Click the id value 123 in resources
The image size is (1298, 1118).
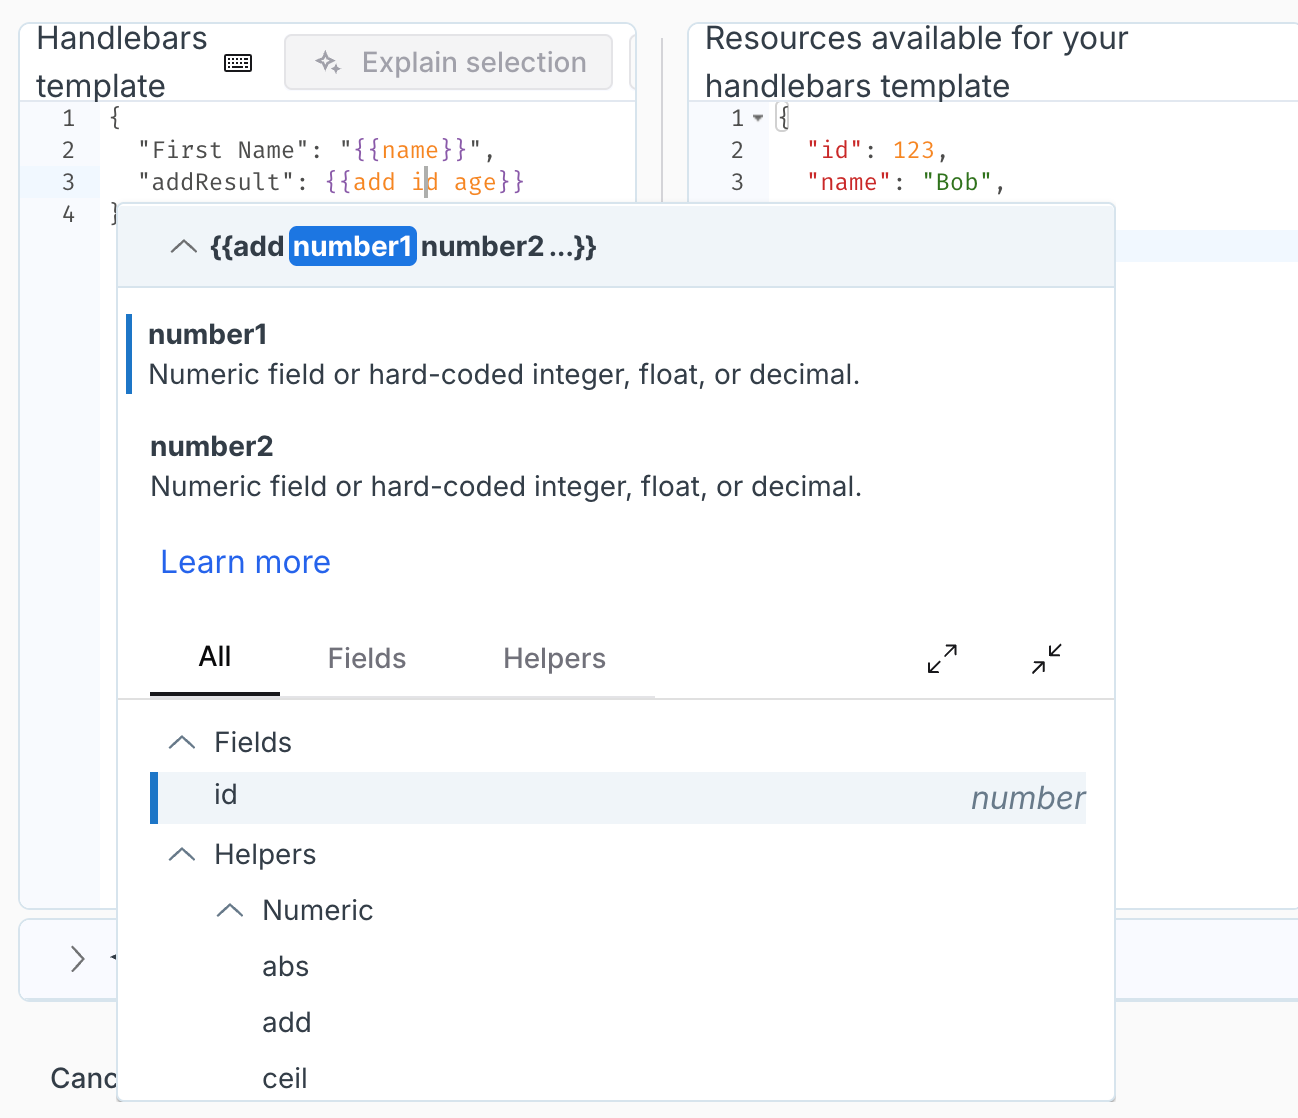[913, 150]
